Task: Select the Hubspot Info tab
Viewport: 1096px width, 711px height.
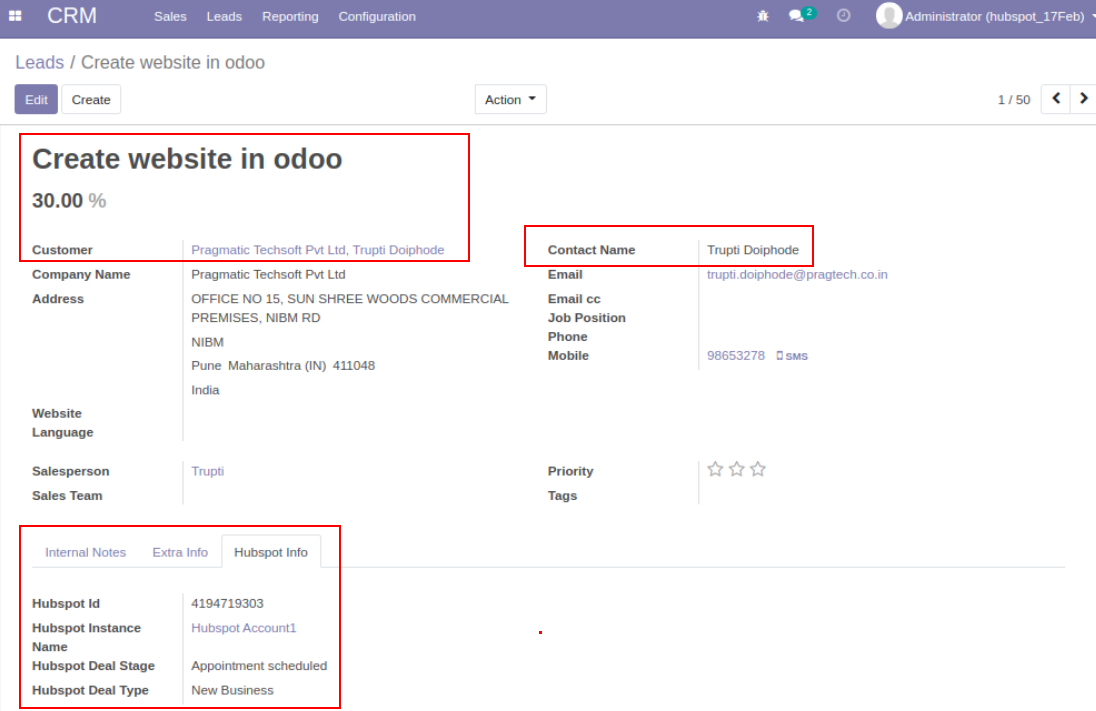Action: pyautogui.click(x=271, y=552)
